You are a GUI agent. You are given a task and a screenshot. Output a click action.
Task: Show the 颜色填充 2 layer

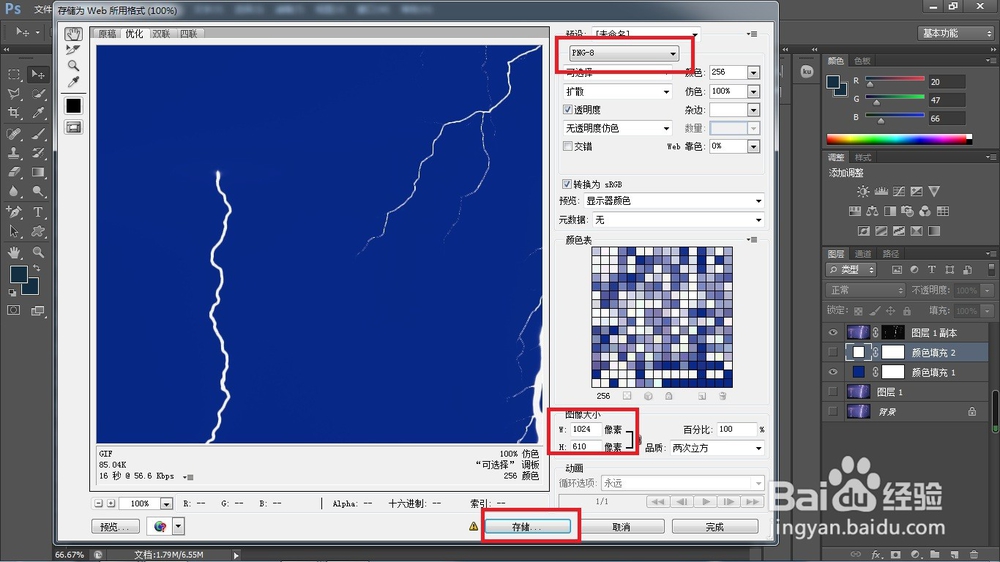click(x=832, y=352)
